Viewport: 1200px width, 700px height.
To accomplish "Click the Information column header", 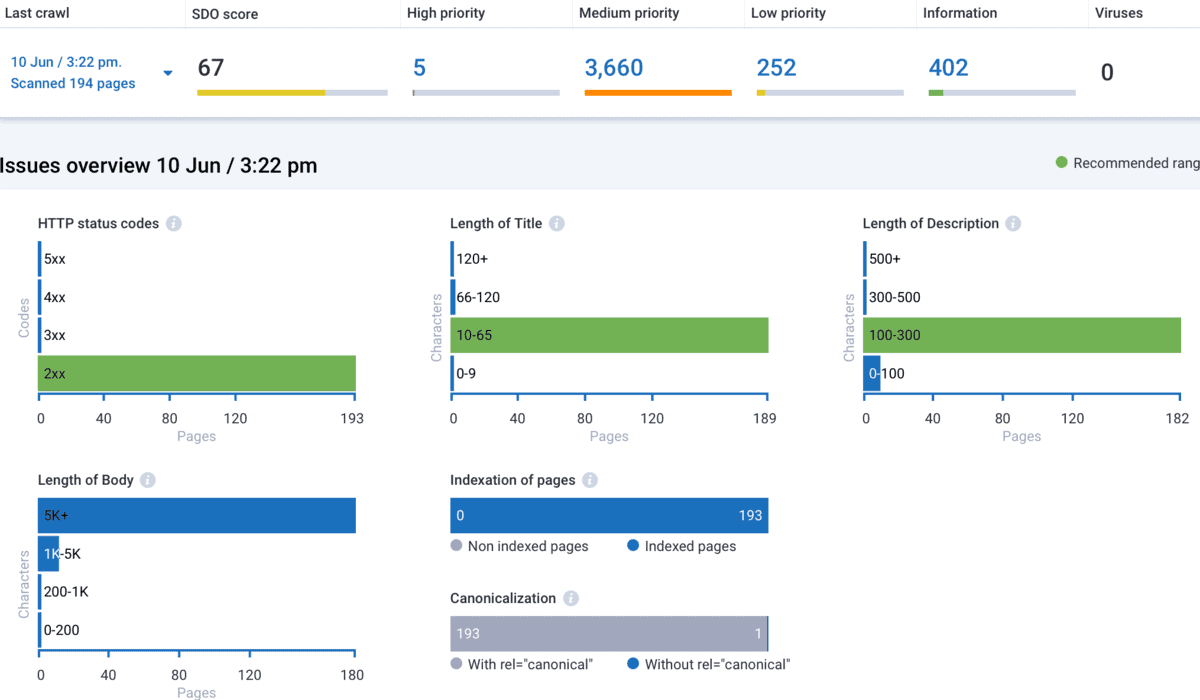I will click(x=960, y=13).
